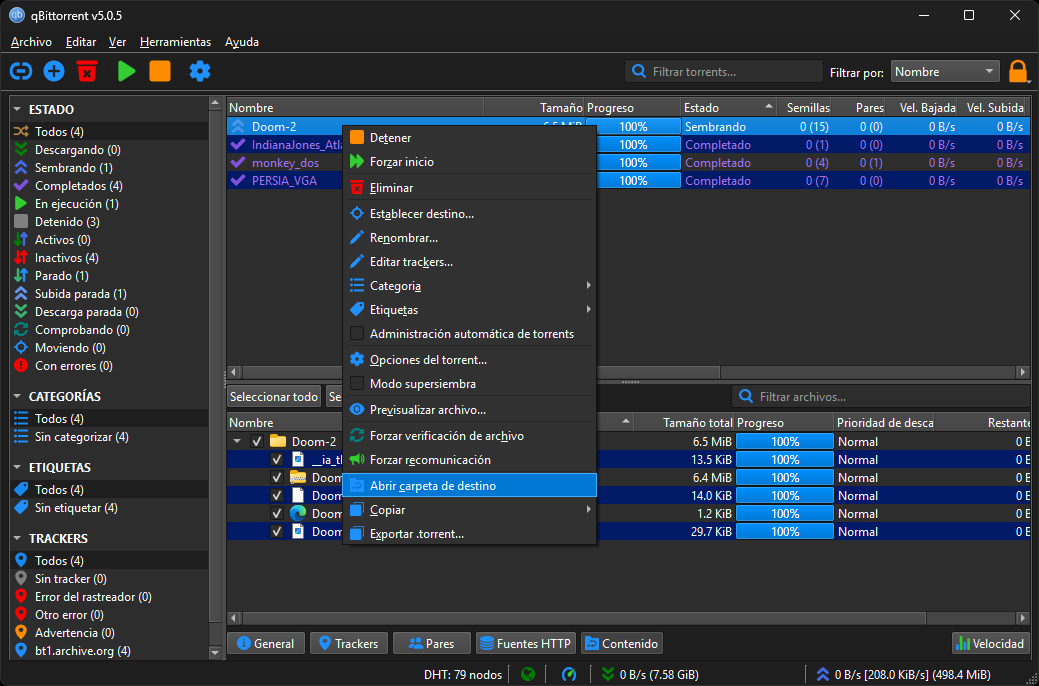Click the Seleccionar todo button
The height and width of the screenshot is (686, 1039).
[274, 397]
